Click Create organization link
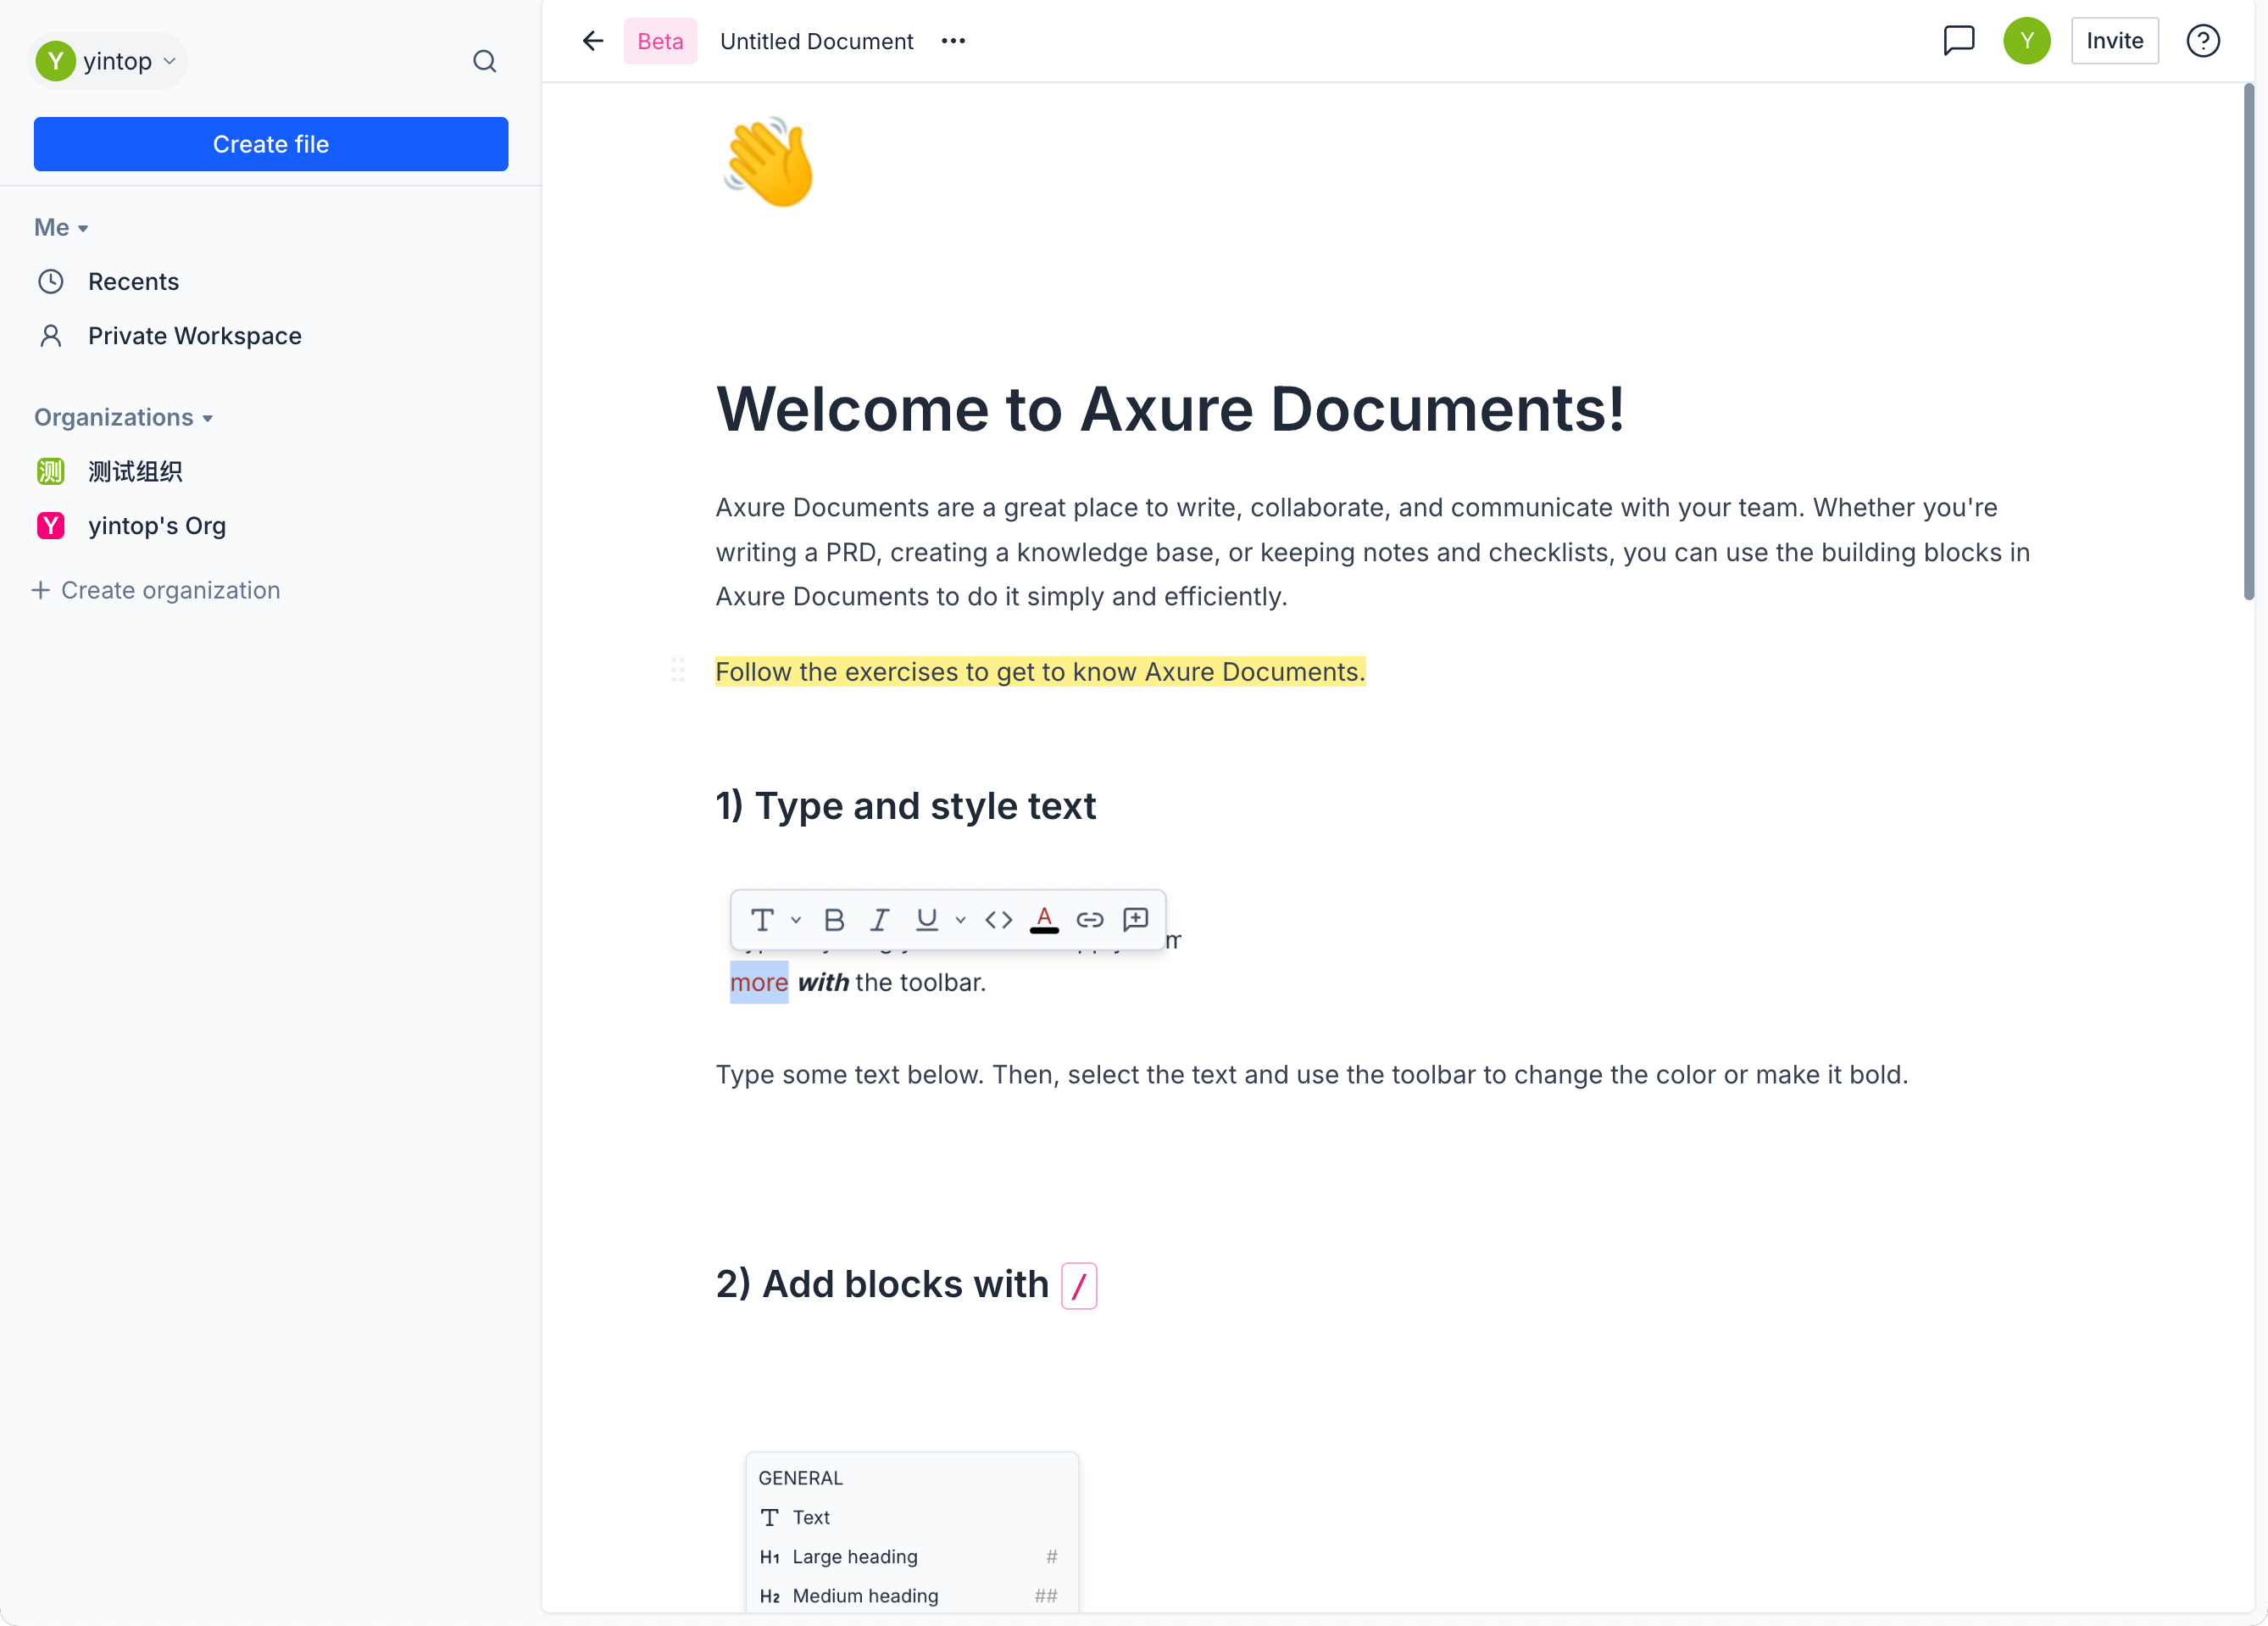2268x1626 pixels. click(156, 590)
